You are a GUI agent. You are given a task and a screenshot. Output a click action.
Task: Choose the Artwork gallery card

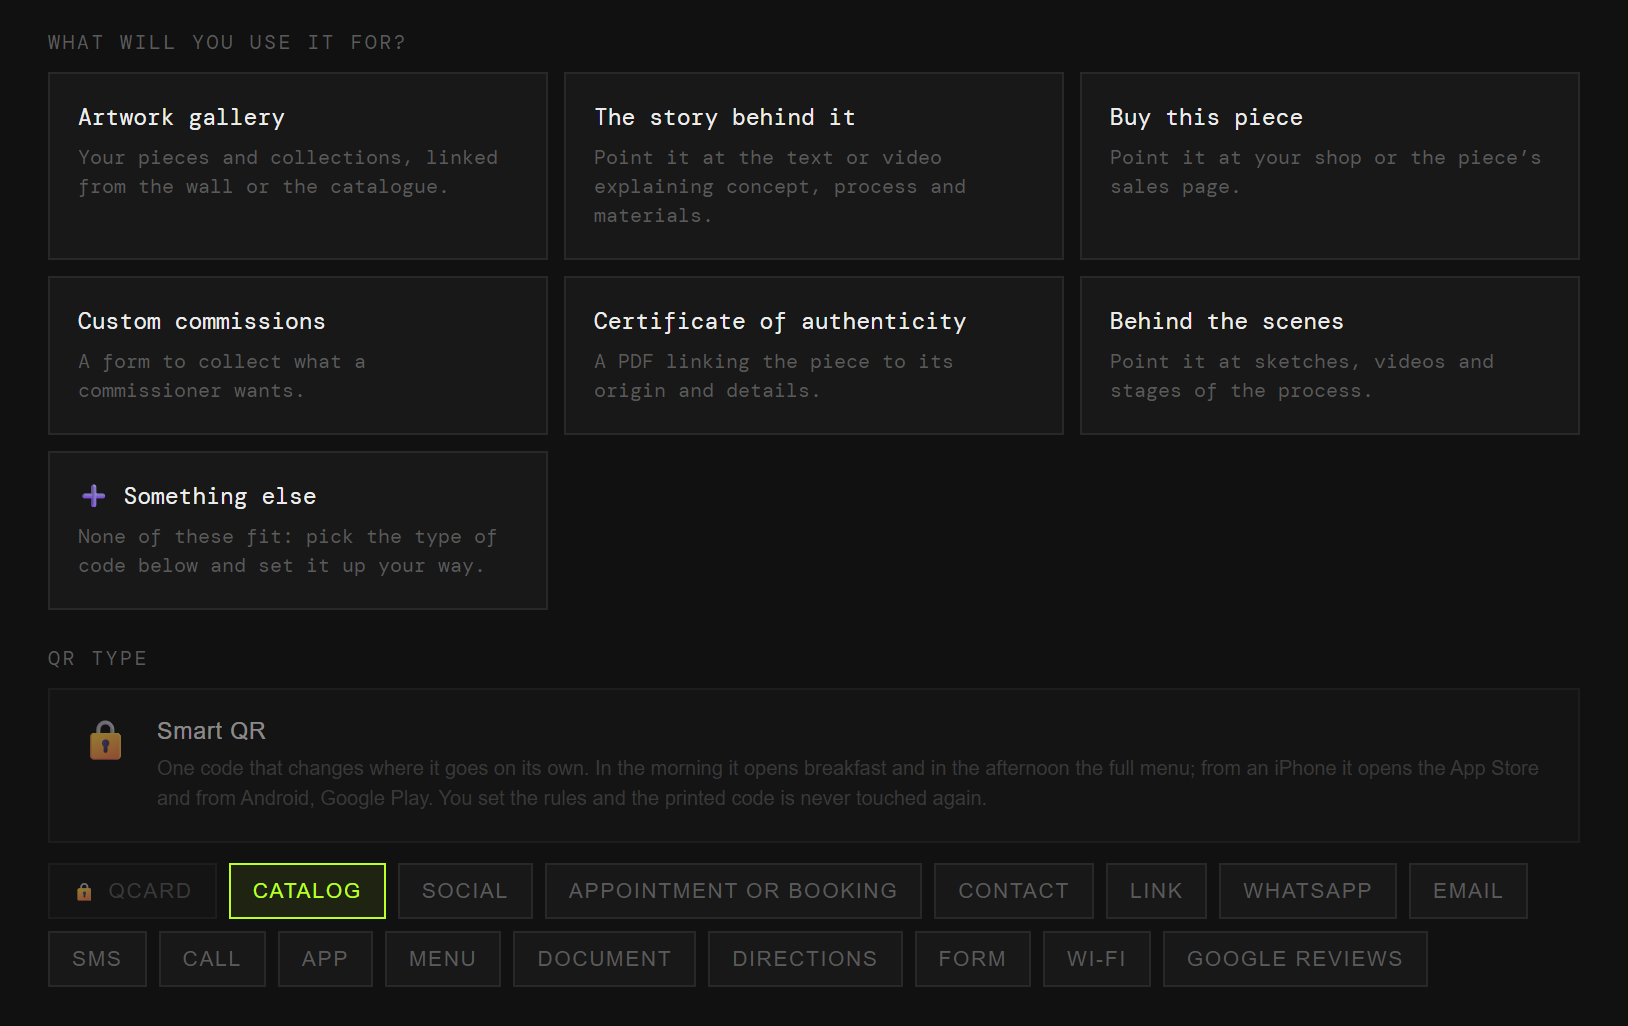tap(298, 166)
